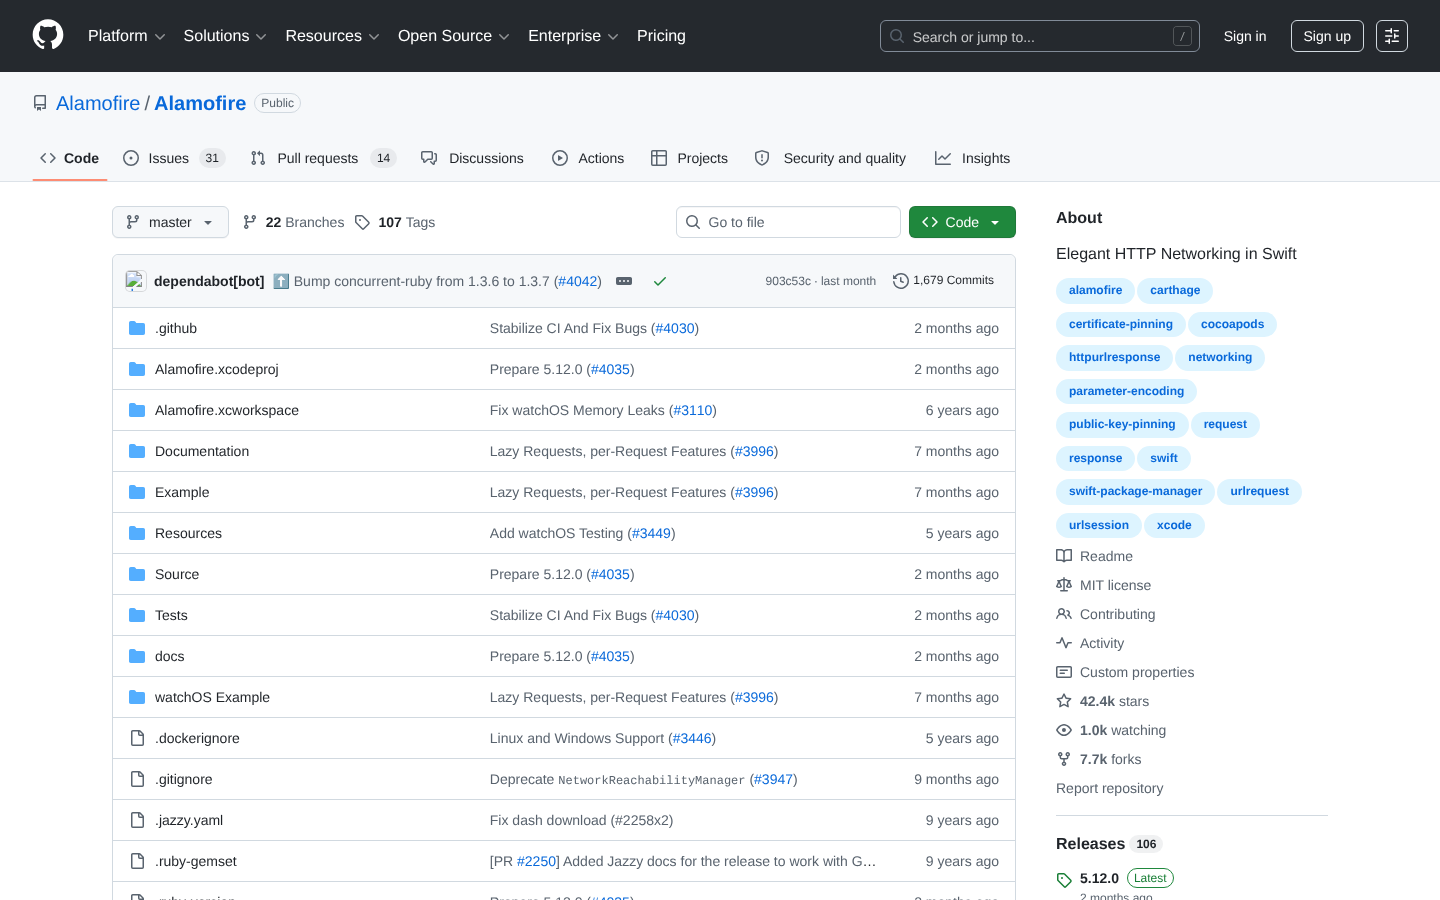Click the eye icon beside 1.0k watching
This screenshot has width=1440, height=900.
1064,730
